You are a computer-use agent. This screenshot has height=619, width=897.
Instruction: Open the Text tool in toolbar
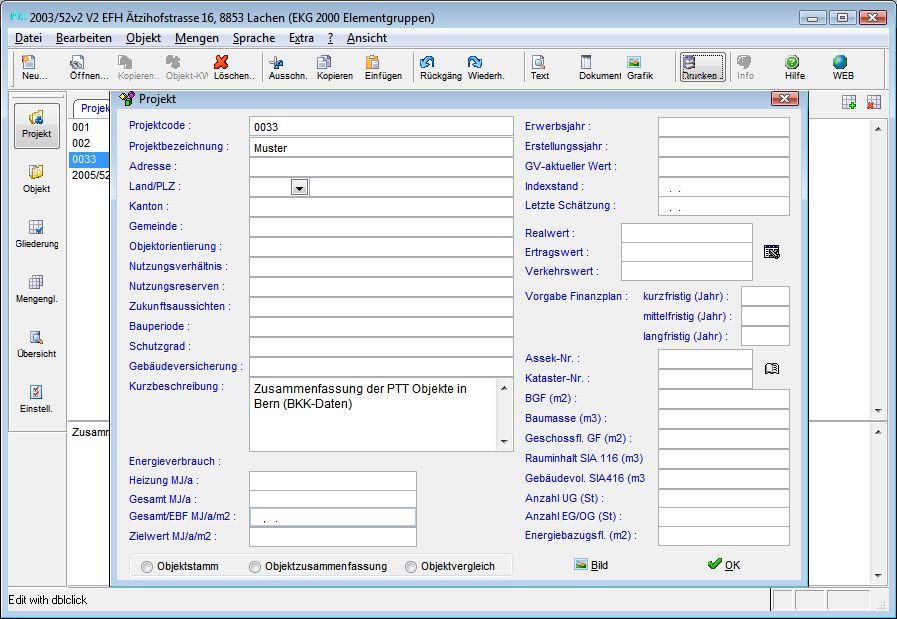539,67
